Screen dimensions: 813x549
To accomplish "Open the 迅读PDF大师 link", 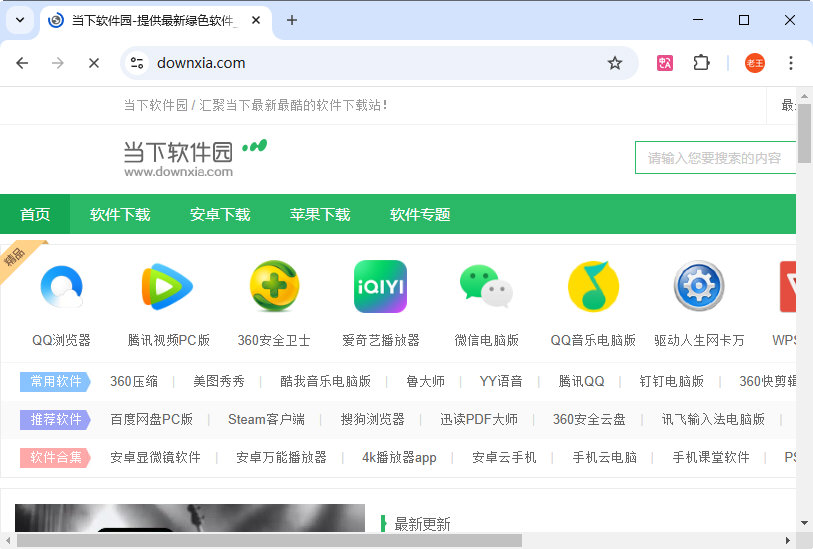I will click(x=479, y=419).
